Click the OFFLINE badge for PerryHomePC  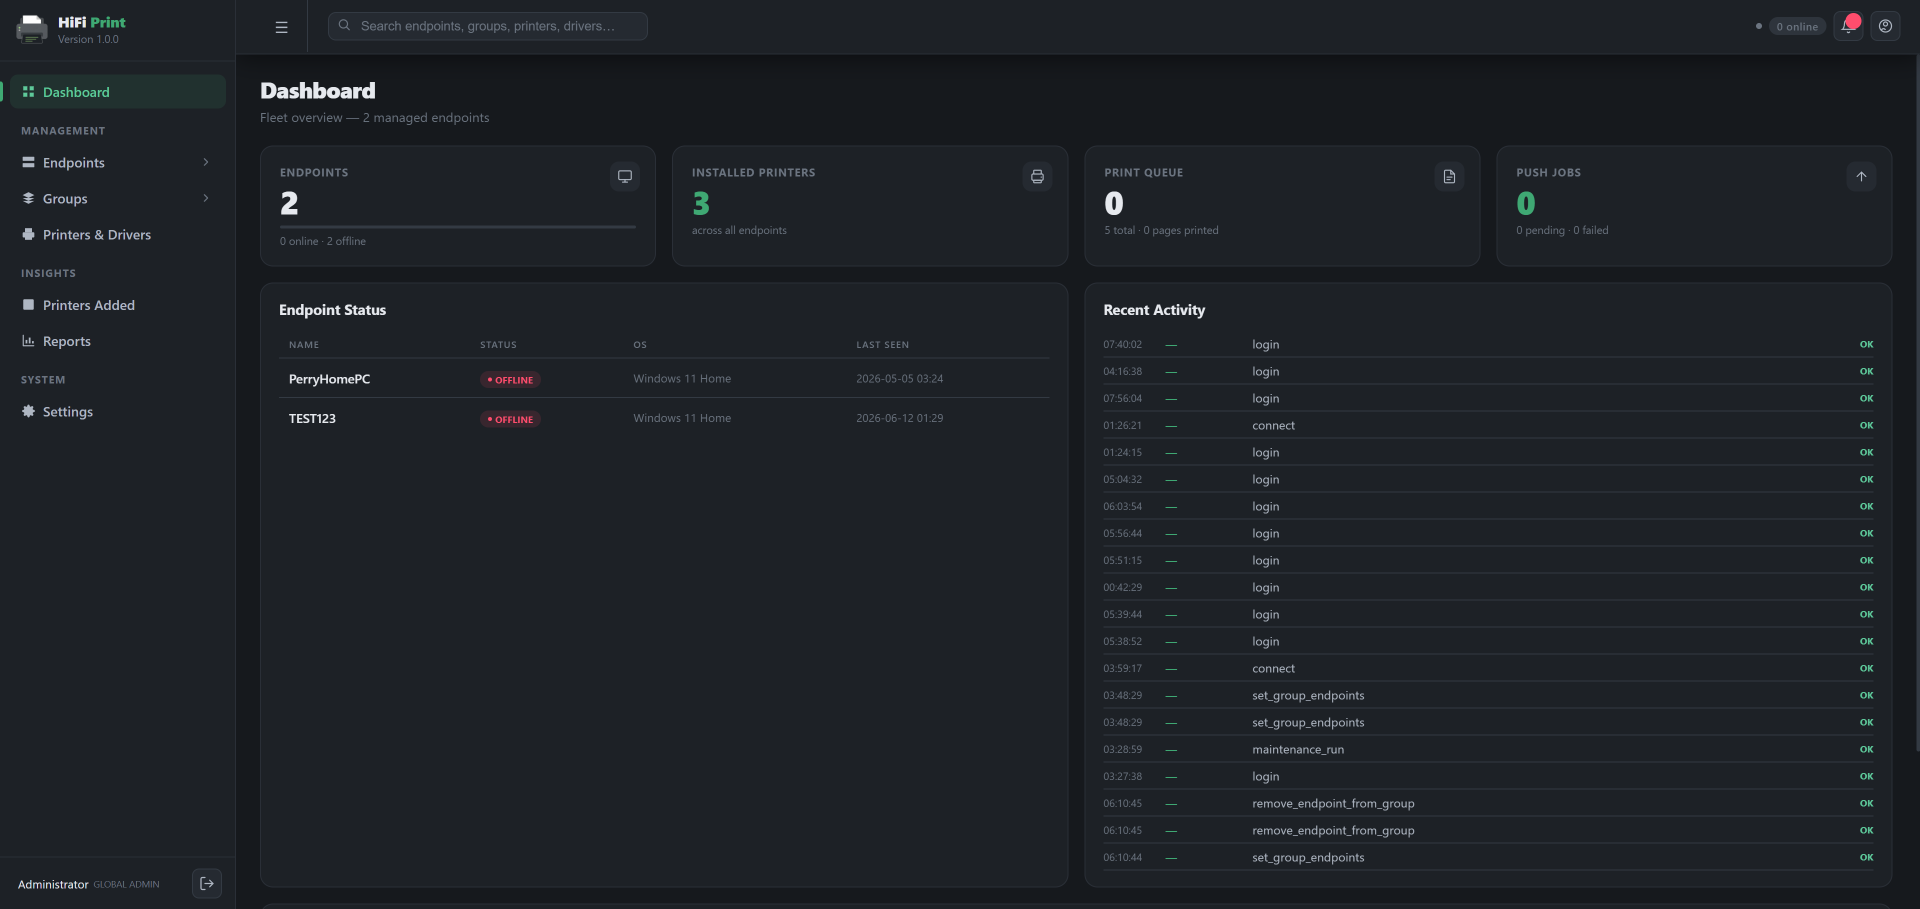click(510, 380)
